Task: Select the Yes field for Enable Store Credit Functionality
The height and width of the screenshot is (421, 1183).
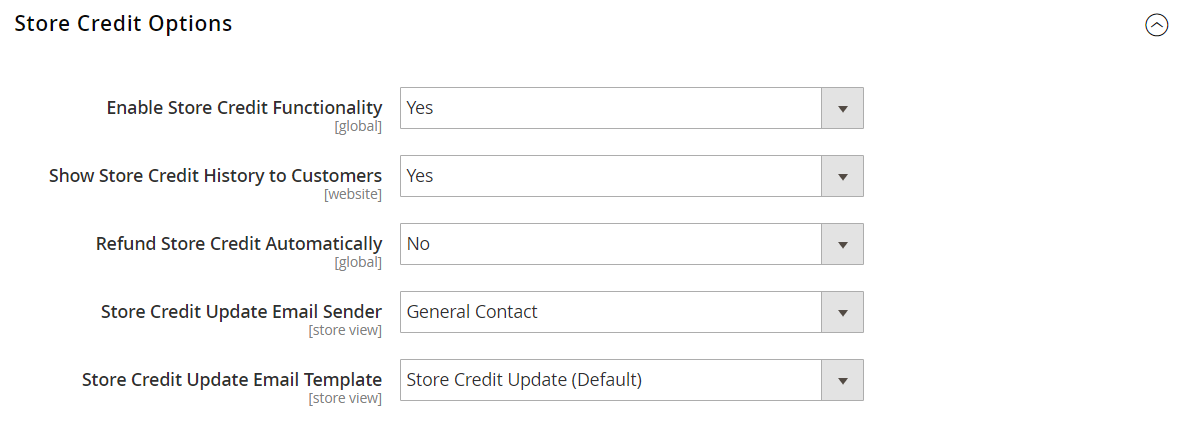Action: coord(610,108)
